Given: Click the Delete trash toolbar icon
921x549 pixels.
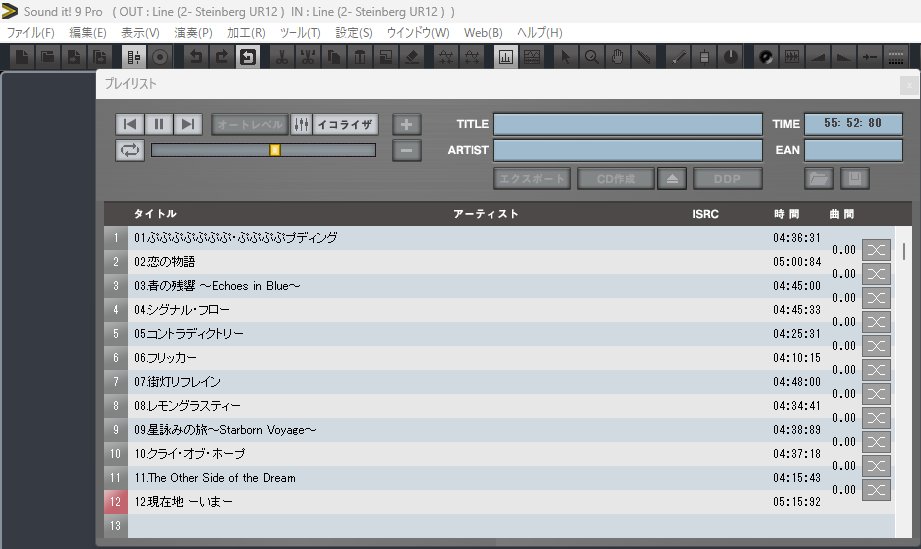Looking at the screenshot, I should [x=359, y=57].
